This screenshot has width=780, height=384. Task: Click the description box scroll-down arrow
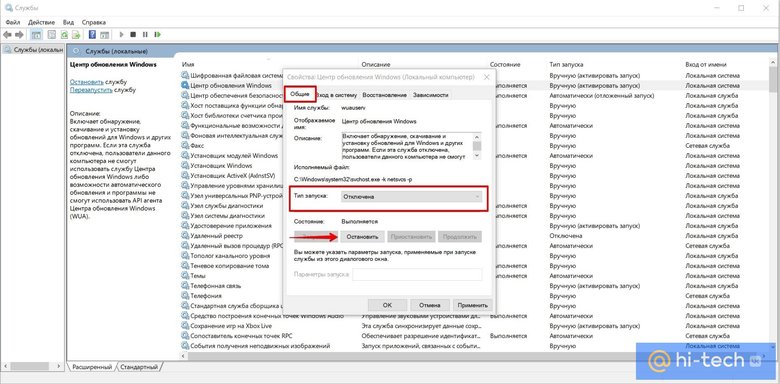point(477,156)
